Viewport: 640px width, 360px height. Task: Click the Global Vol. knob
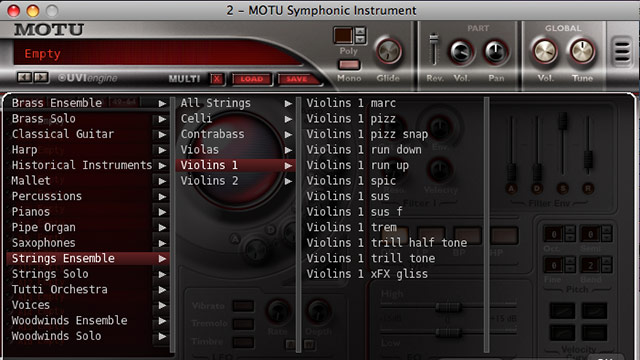[545, 52]
